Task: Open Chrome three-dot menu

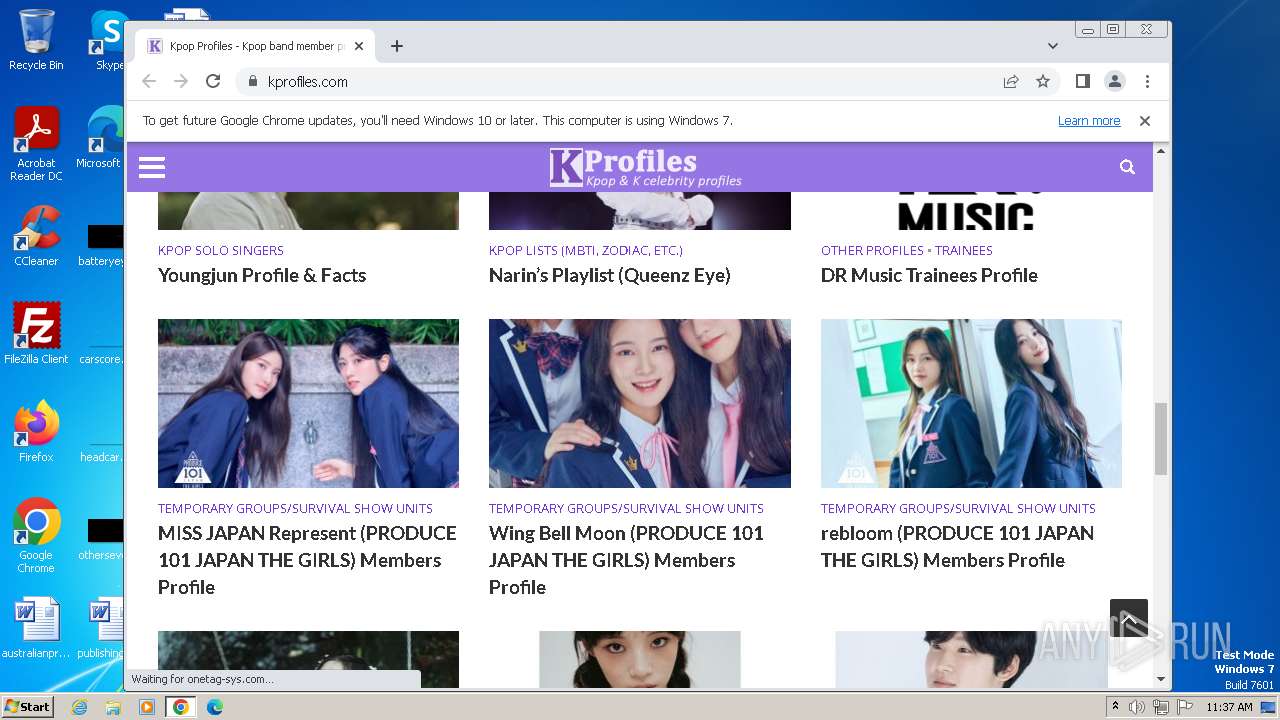Action: 1147,82
